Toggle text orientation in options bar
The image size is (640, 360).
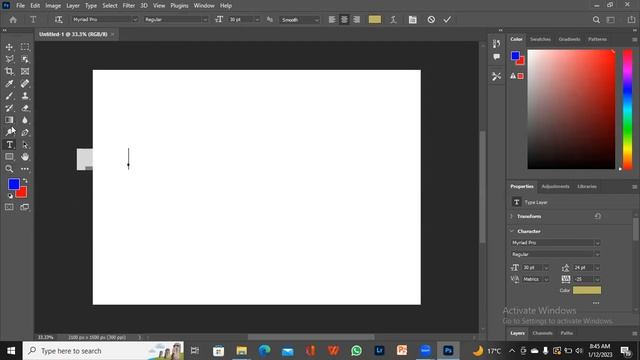click(x=58, y=20)
